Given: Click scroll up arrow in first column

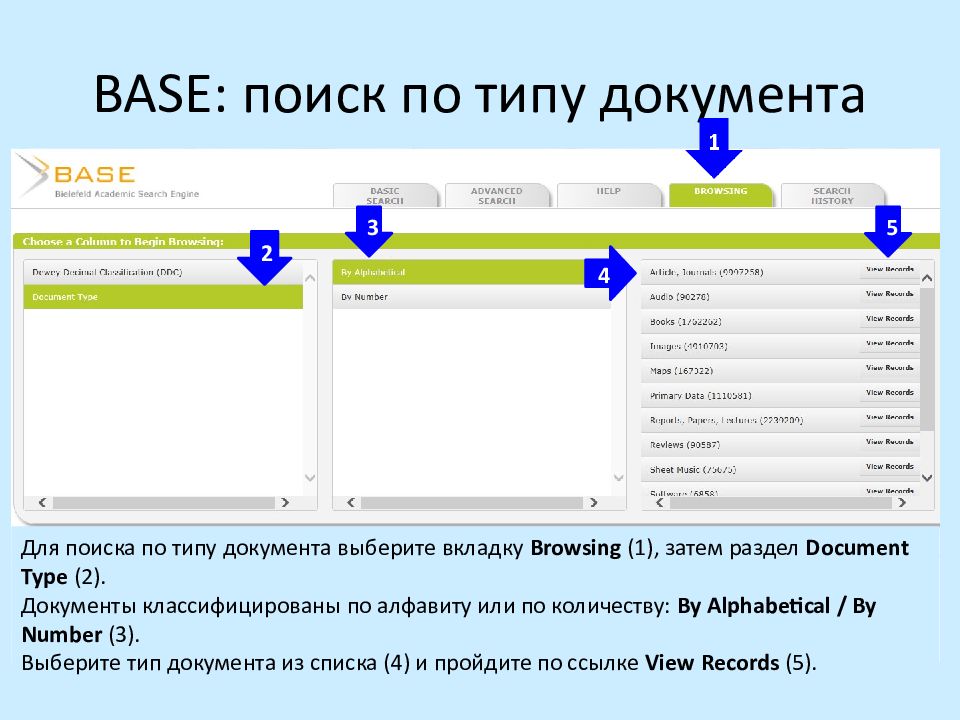Looking at the screenshot, I should click(x=310, y=279).
